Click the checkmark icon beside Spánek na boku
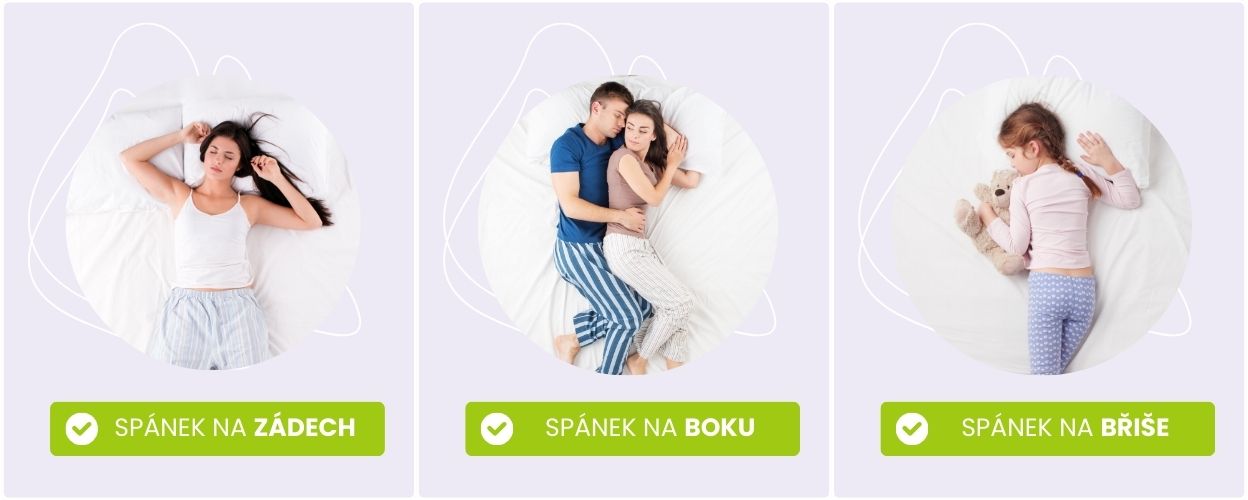The image size is (1248, 500). click(497, 429)
